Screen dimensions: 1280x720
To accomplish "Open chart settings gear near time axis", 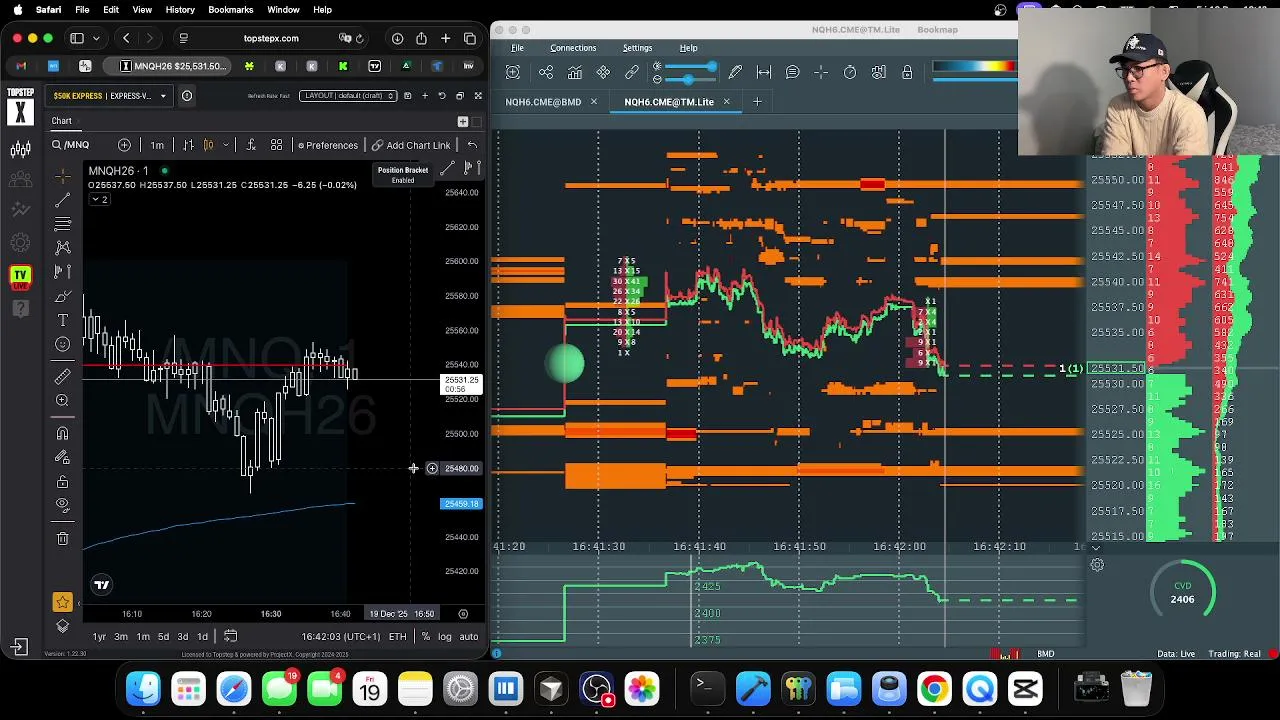I will (463, 614).
